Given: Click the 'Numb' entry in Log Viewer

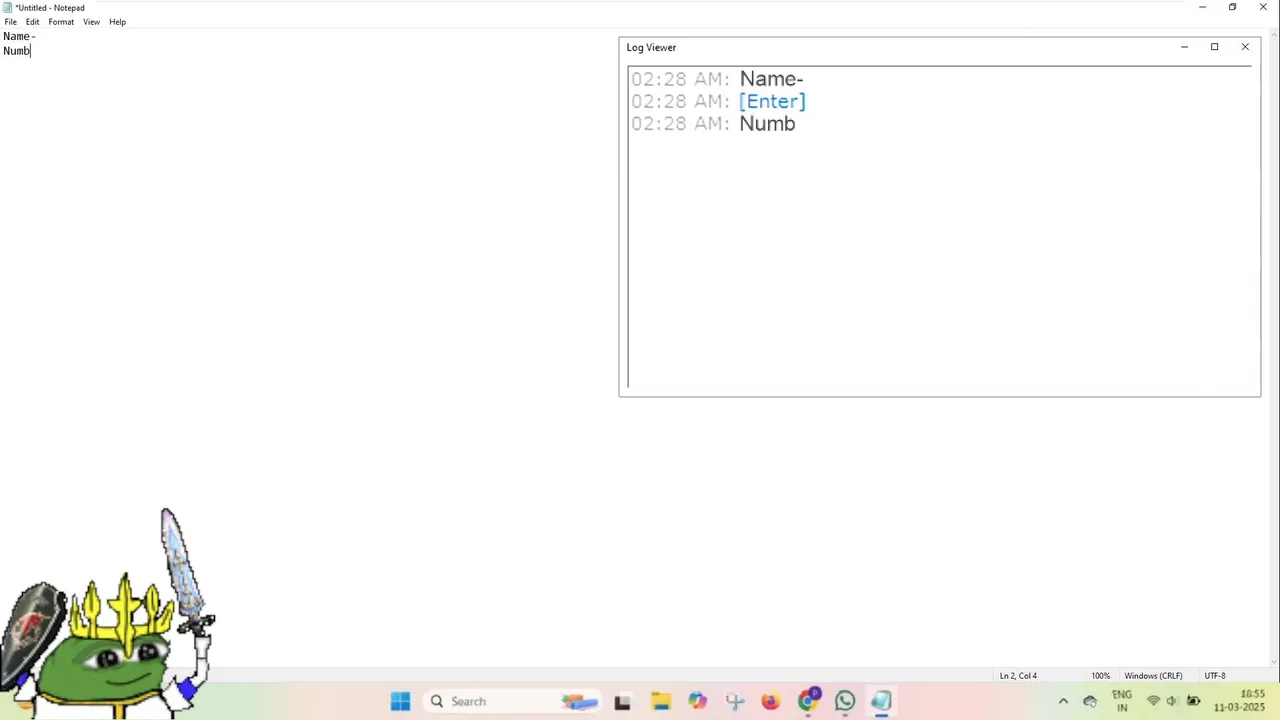Looking at the screenshot, I should point(767,124).
